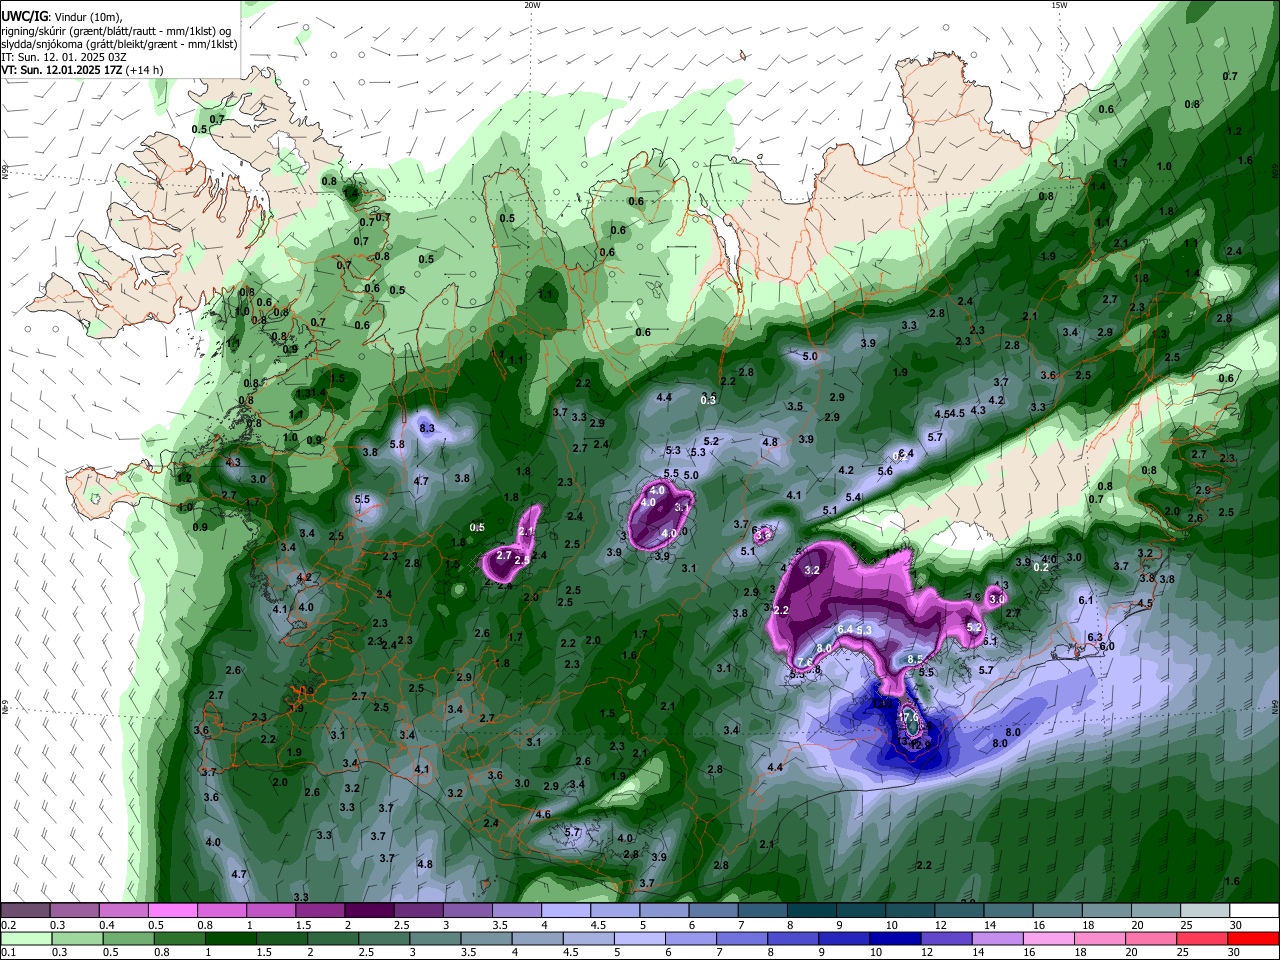Viewport: 1280px width, 960px height.
Task: Click the navy blue swatch above '10' in rain scale
Action: (893, 938)
